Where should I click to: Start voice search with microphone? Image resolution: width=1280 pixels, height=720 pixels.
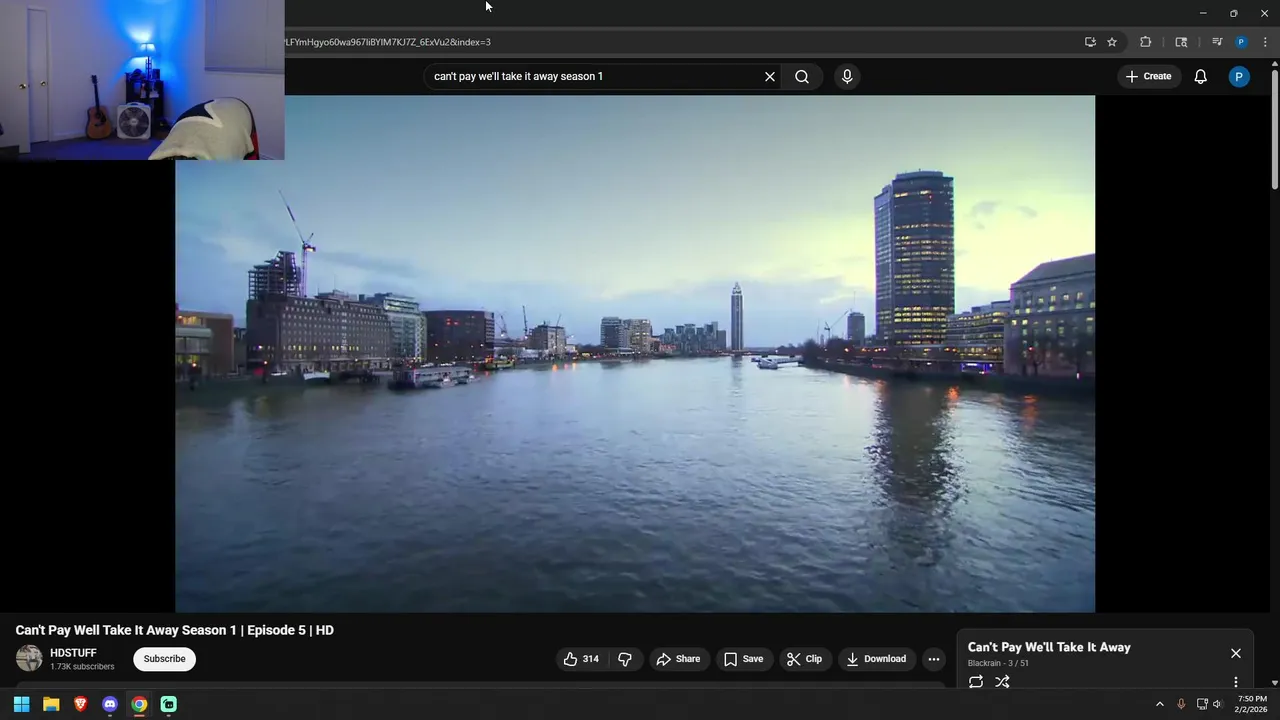(x=847, y=76)
